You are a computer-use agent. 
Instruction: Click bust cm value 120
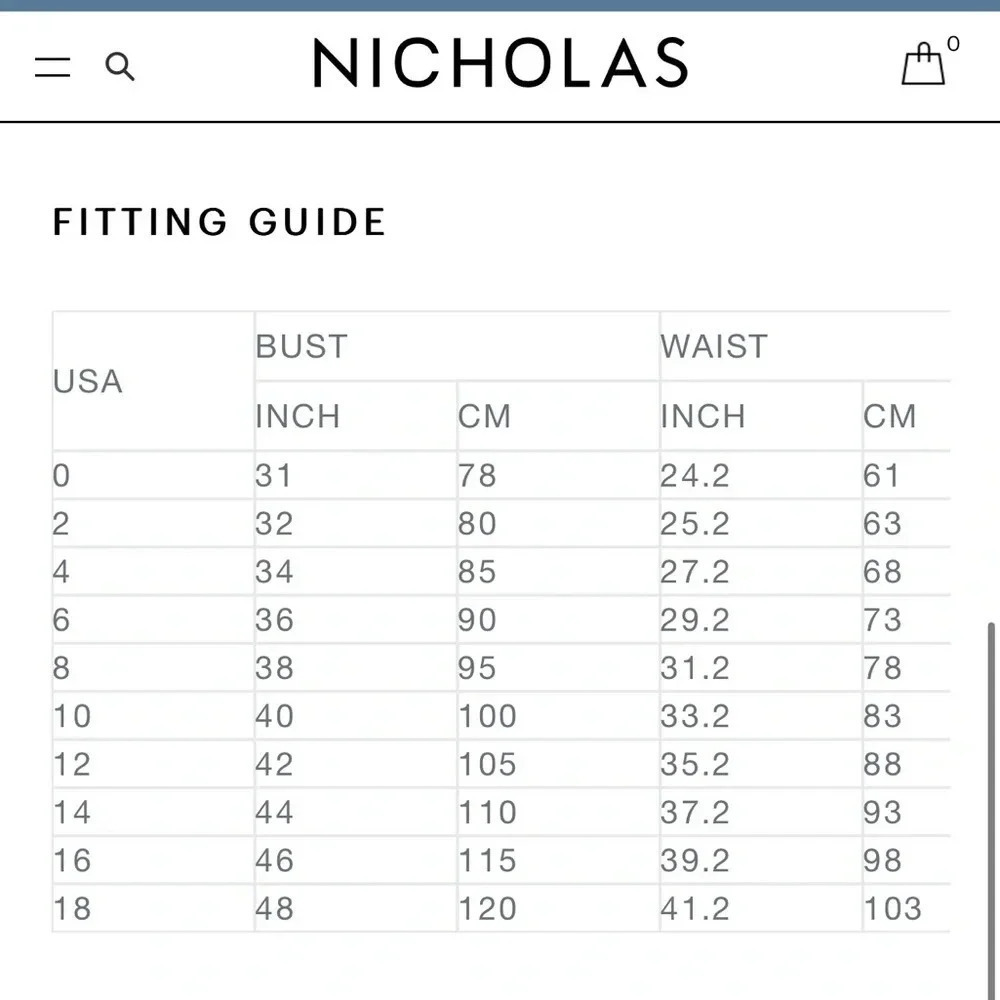click(x=487, y=908)
